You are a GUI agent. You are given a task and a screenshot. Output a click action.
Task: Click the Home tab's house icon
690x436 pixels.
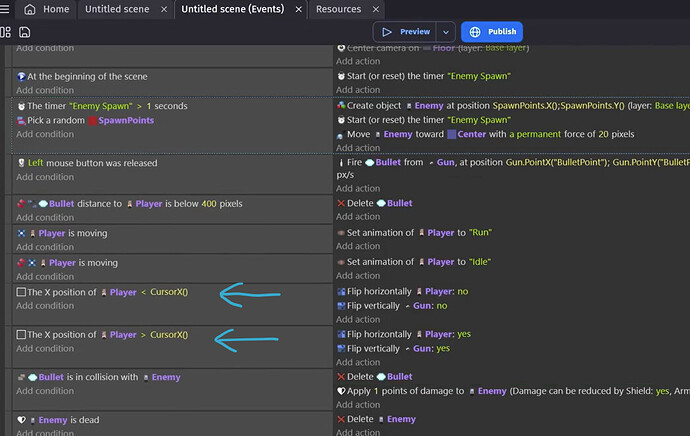(x=30, y=9)
